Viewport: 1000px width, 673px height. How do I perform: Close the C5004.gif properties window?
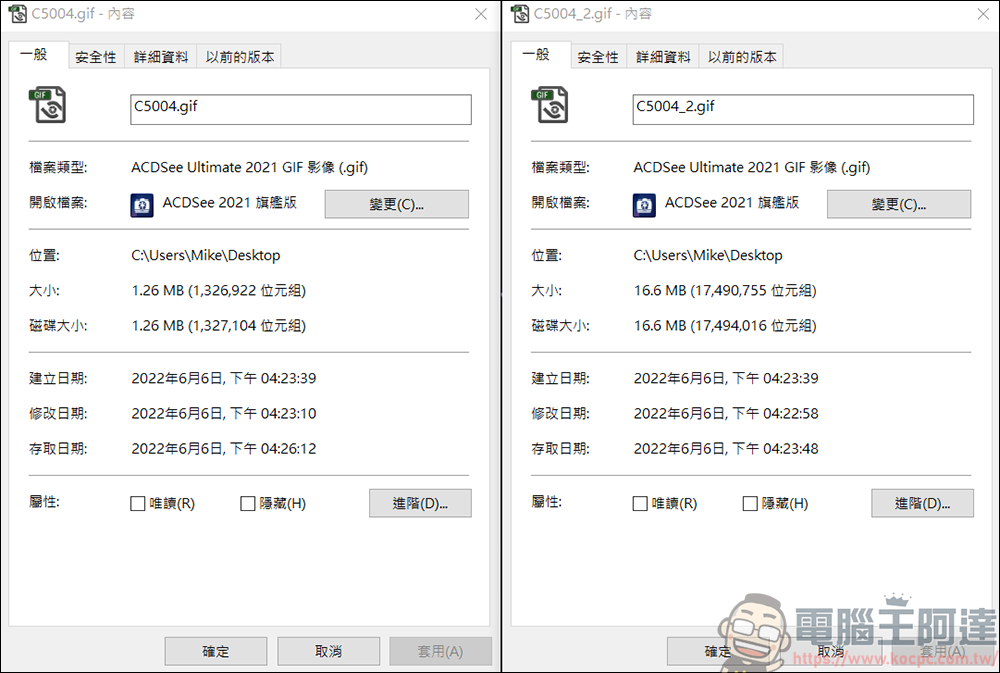pos(481,14)
